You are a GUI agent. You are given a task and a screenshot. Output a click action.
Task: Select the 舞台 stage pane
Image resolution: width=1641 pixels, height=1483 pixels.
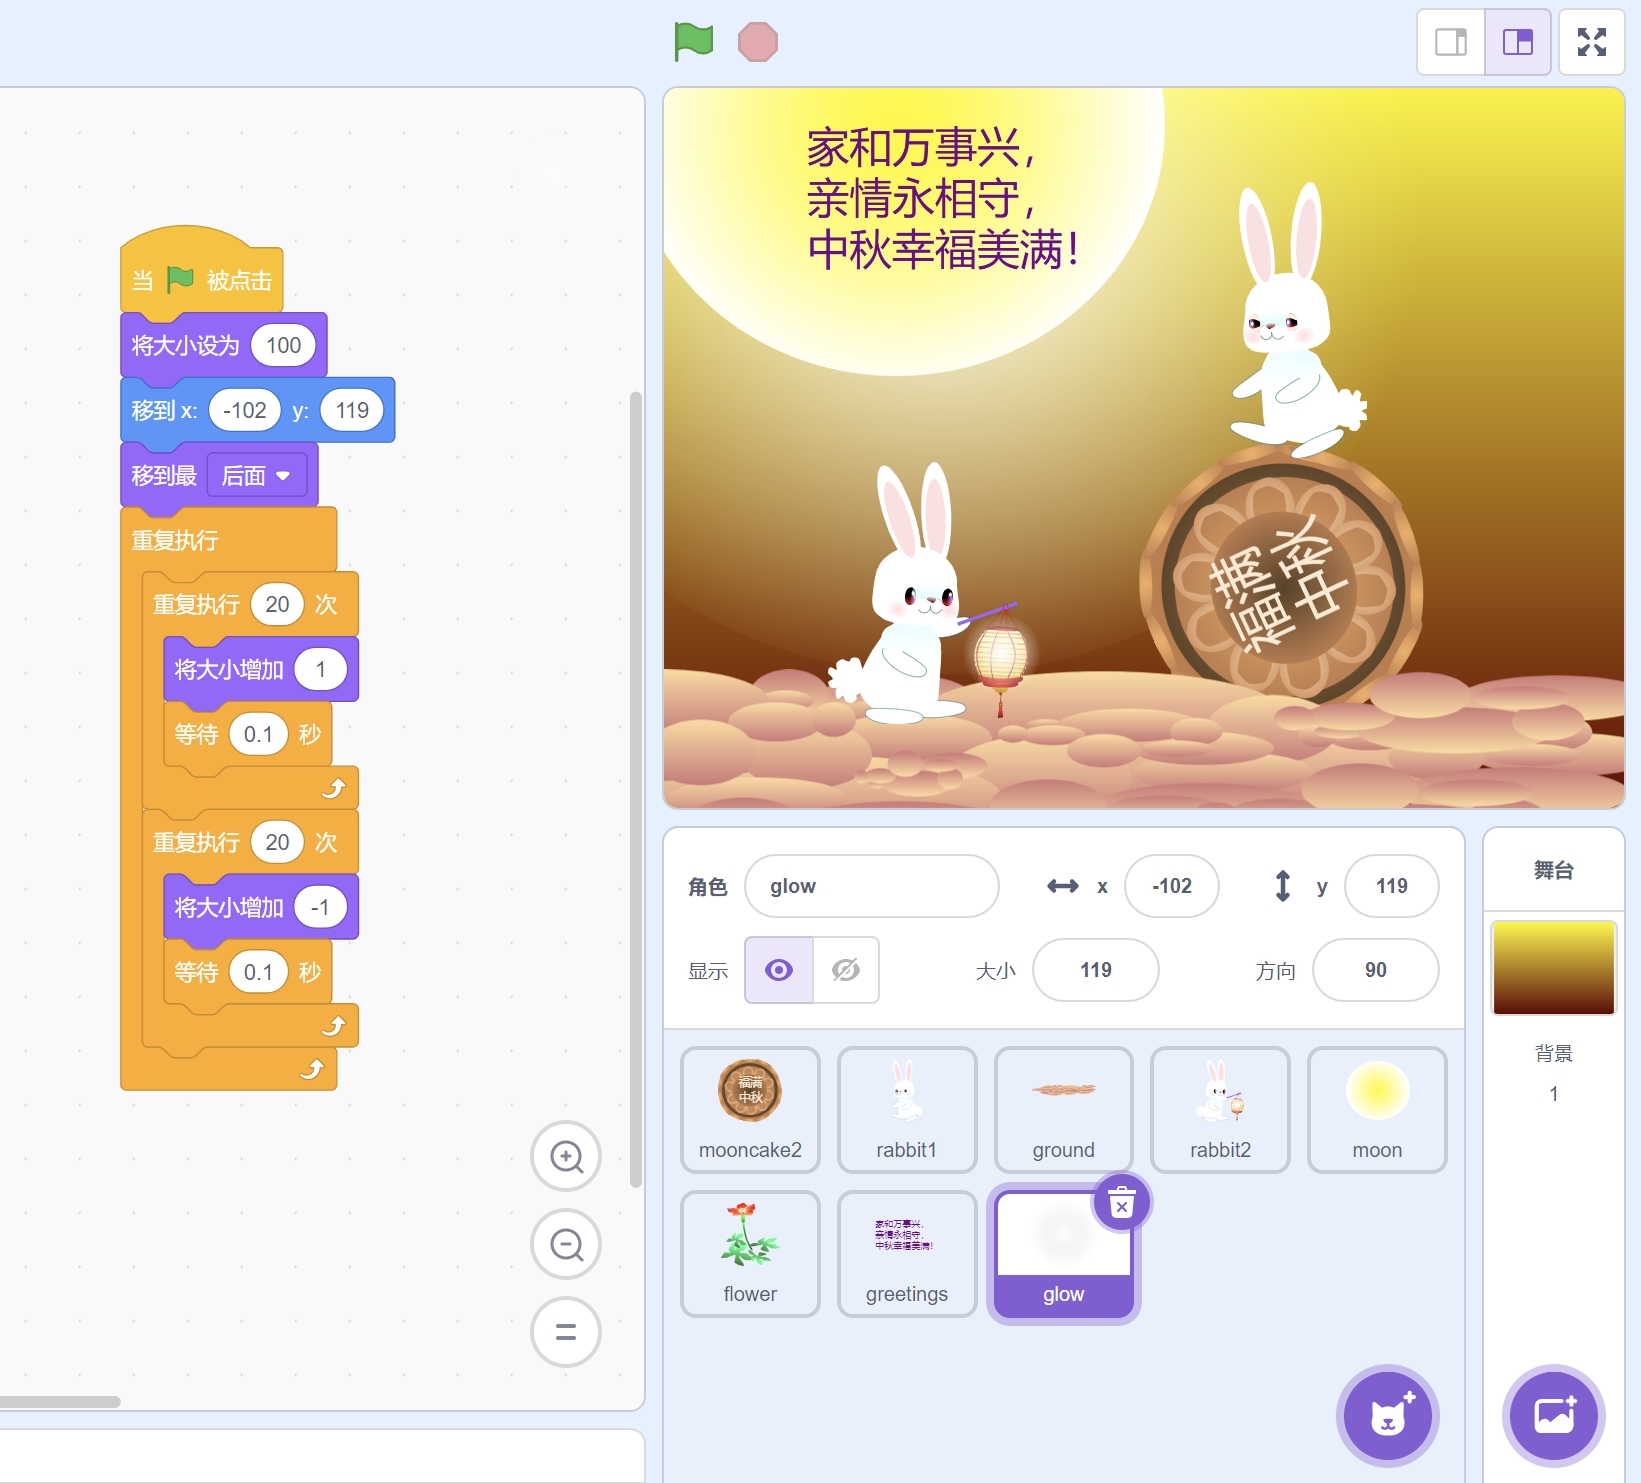pyautogui.click(x=1553, y=871)
